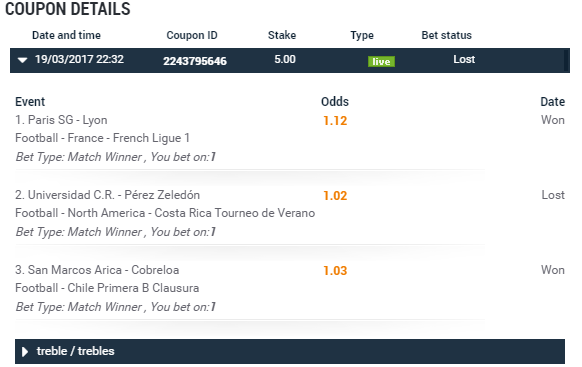Select coupon ID 2243795646
This screenshot has width=582, height=367.
[195, 61]
